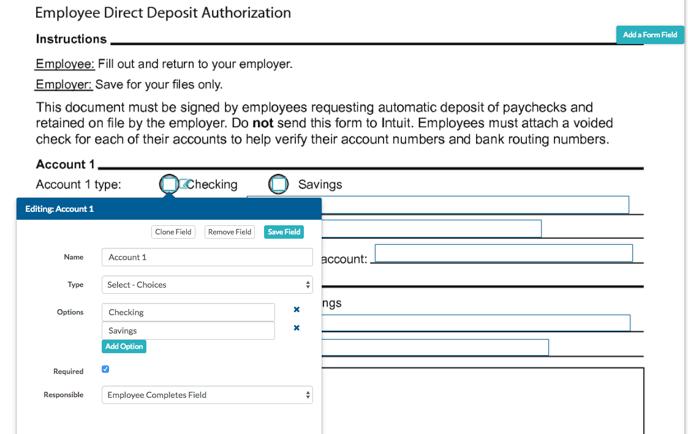Click the 'Options' label in the editor
This screenshot has width=688, height=434.
point(70,312)
